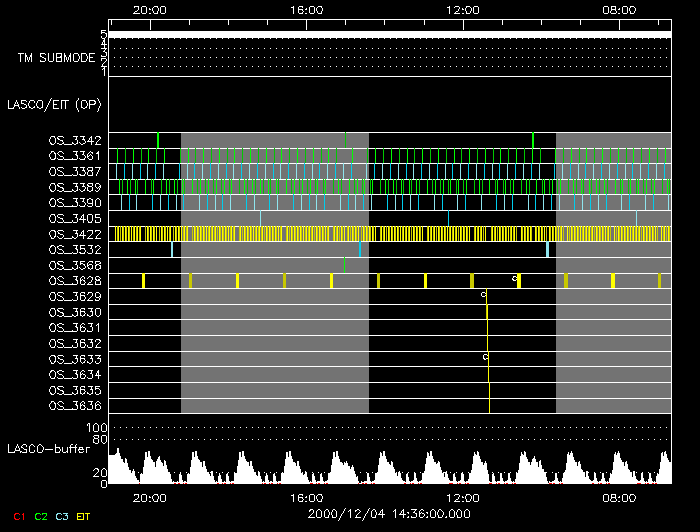The image size is (700, 532).
Task: Click 12:00 on the lower time axis
Action: 463,497
